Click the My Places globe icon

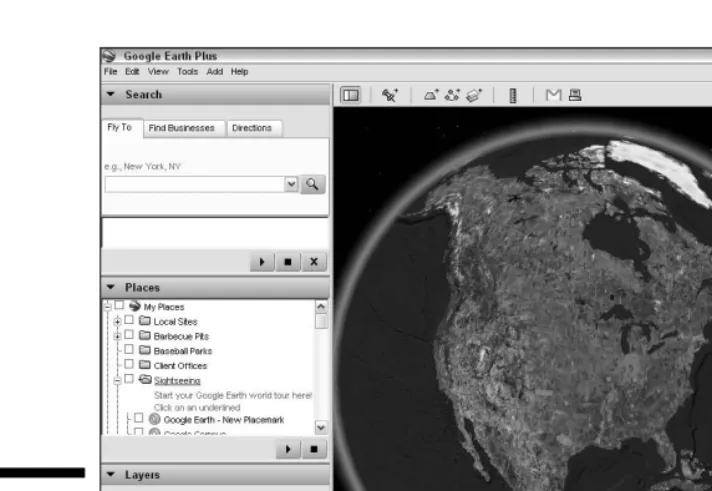point(134,306)
